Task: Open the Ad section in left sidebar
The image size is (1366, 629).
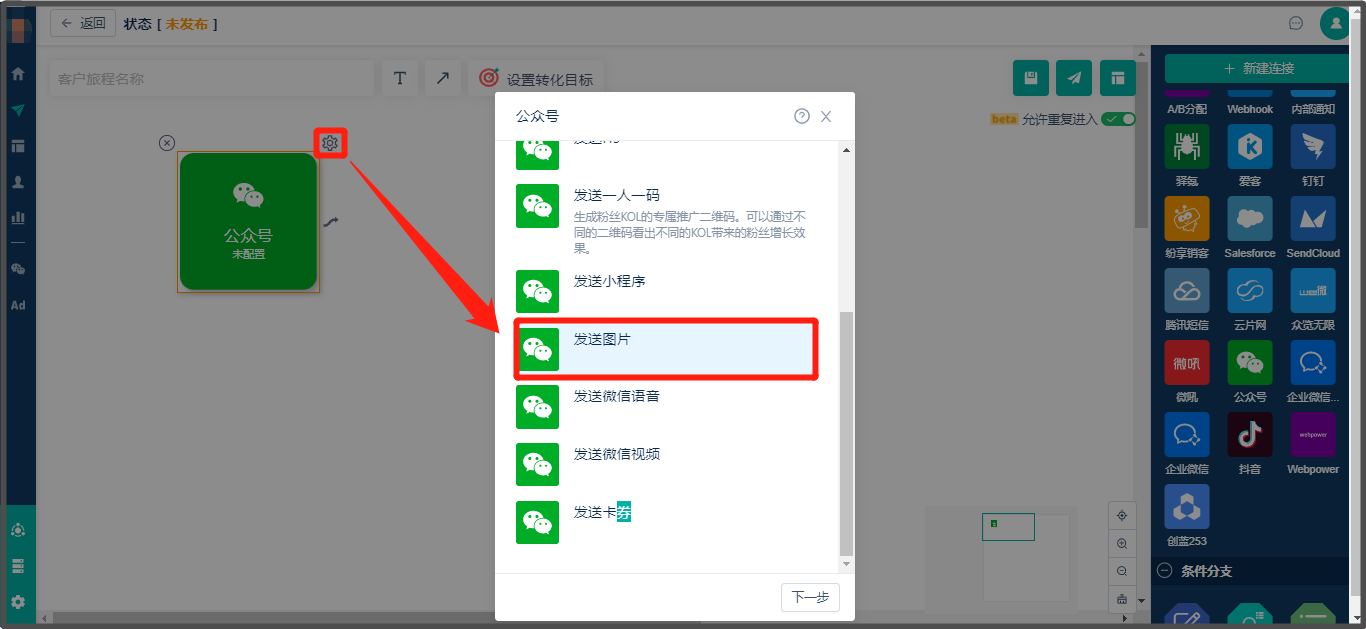Action: click(18, 305)
